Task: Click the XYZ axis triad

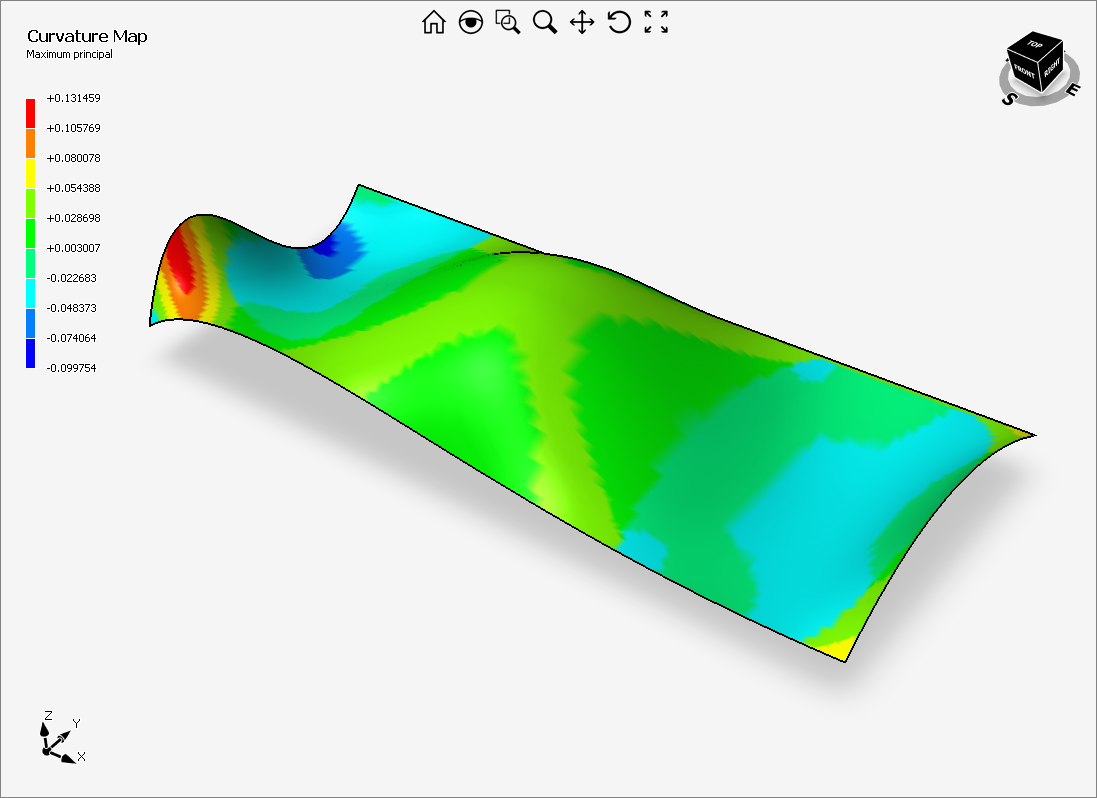Action: [x=58, y=738]
